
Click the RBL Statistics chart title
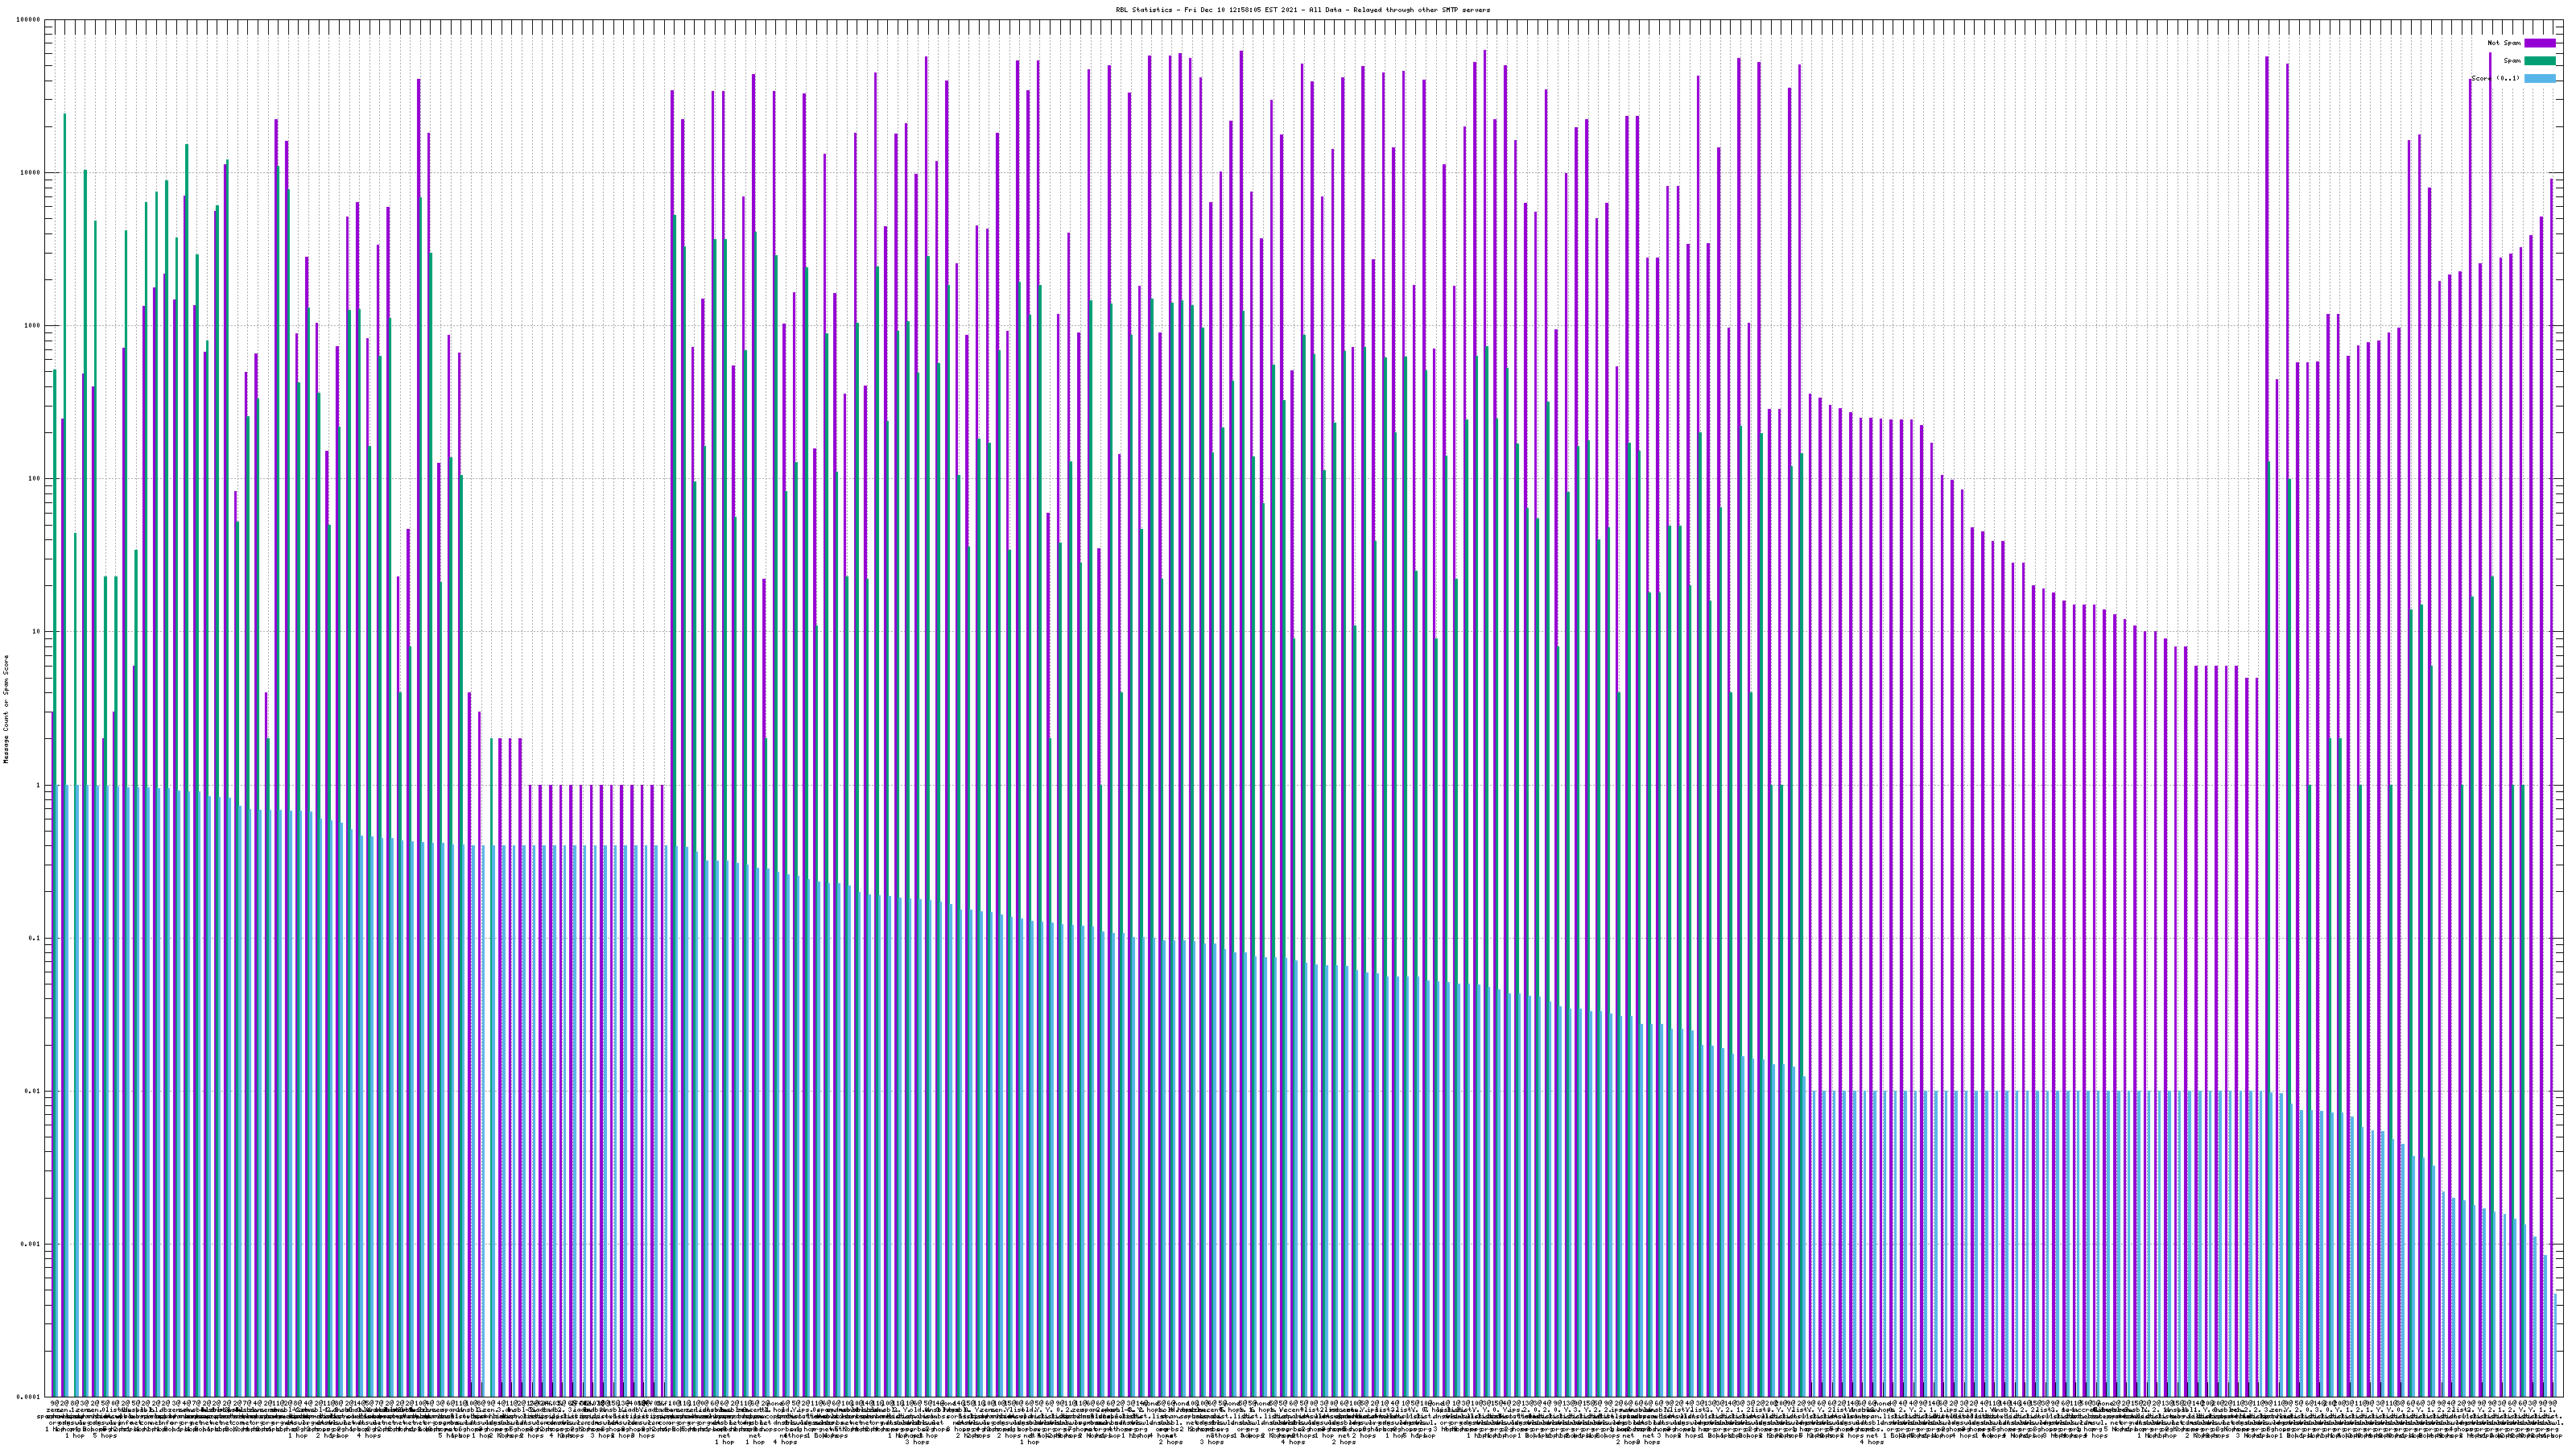click(1302, 10)
